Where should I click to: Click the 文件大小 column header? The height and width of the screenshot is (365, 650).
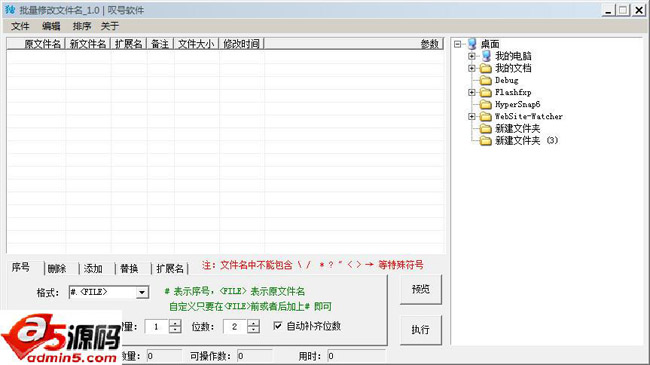pyautogui.click(x=196, y=44)
